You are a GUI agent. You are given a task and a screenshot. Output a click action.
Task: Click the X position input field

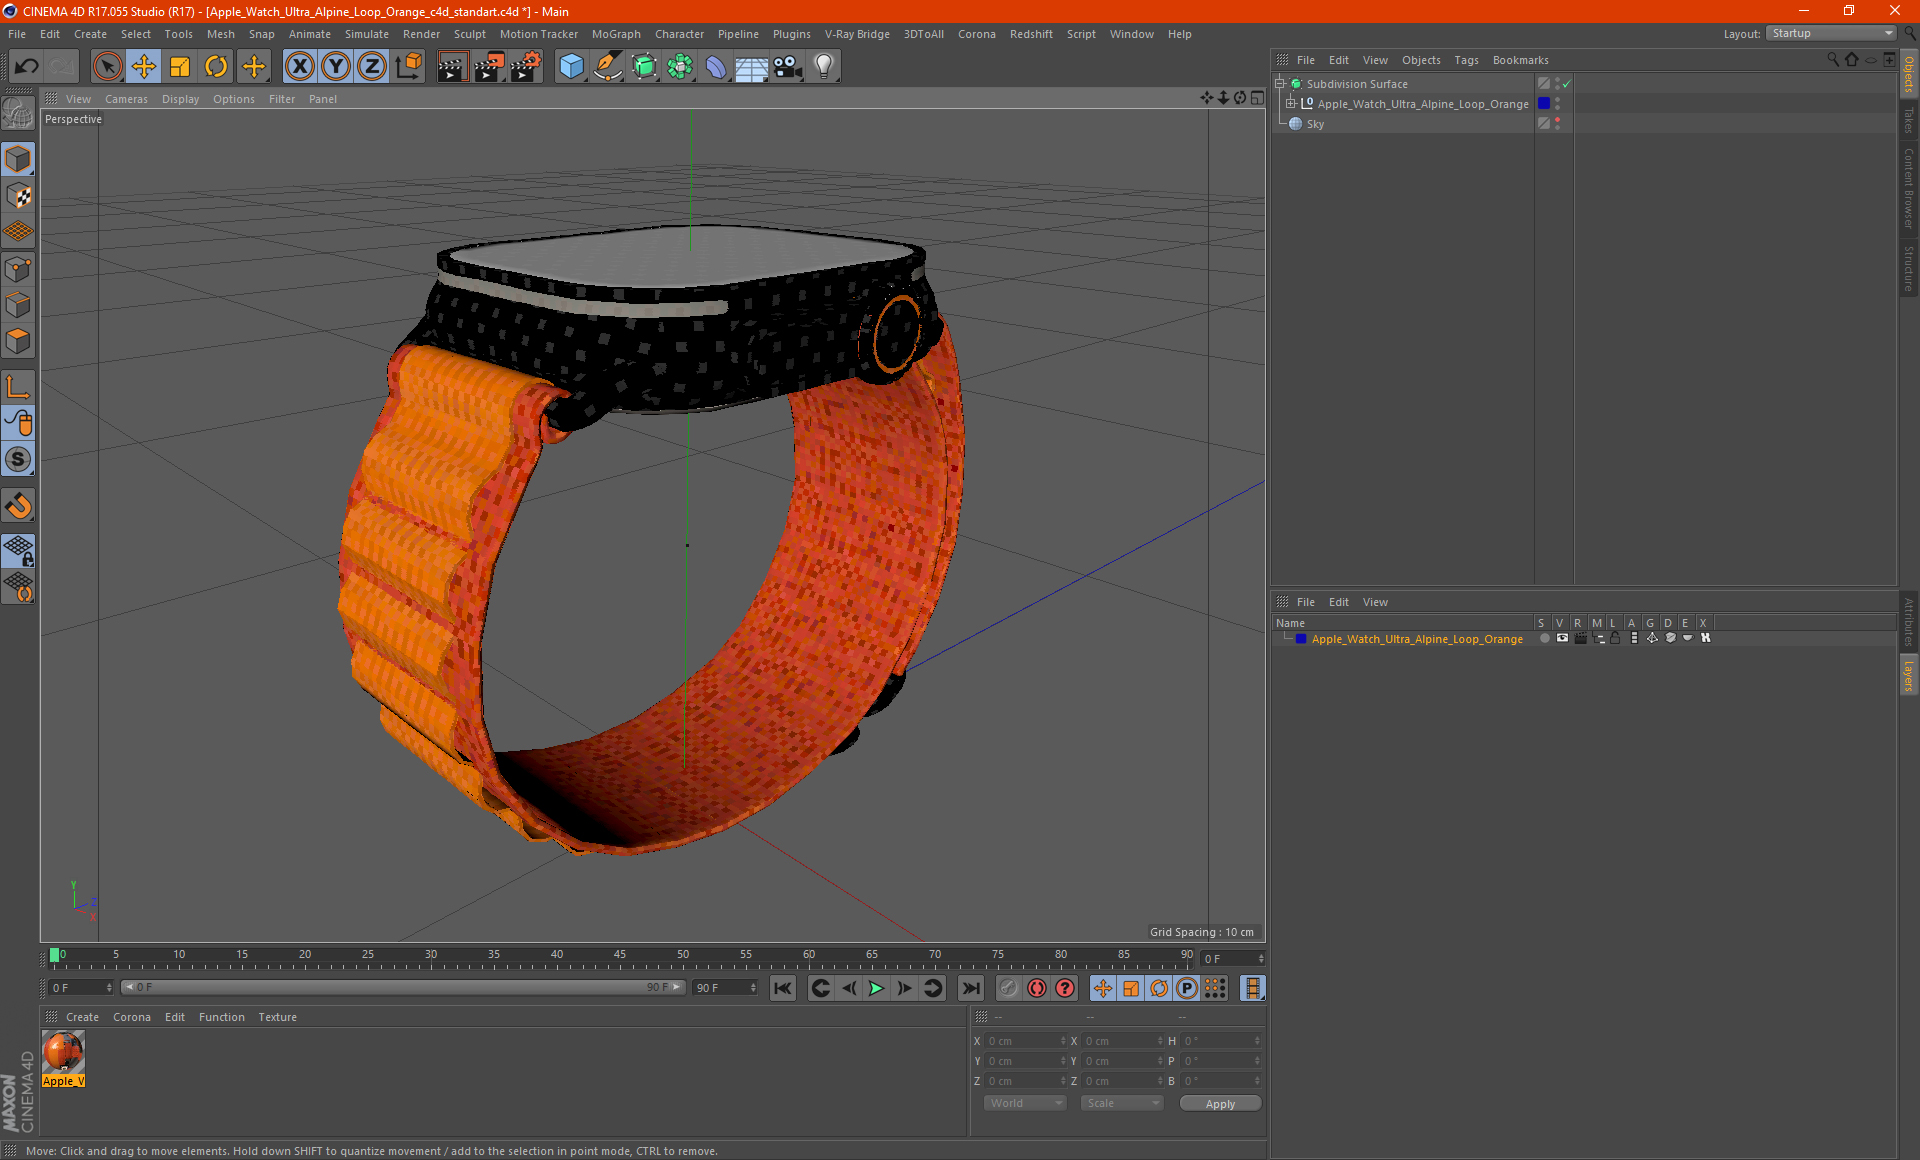pos(1026,1041)
